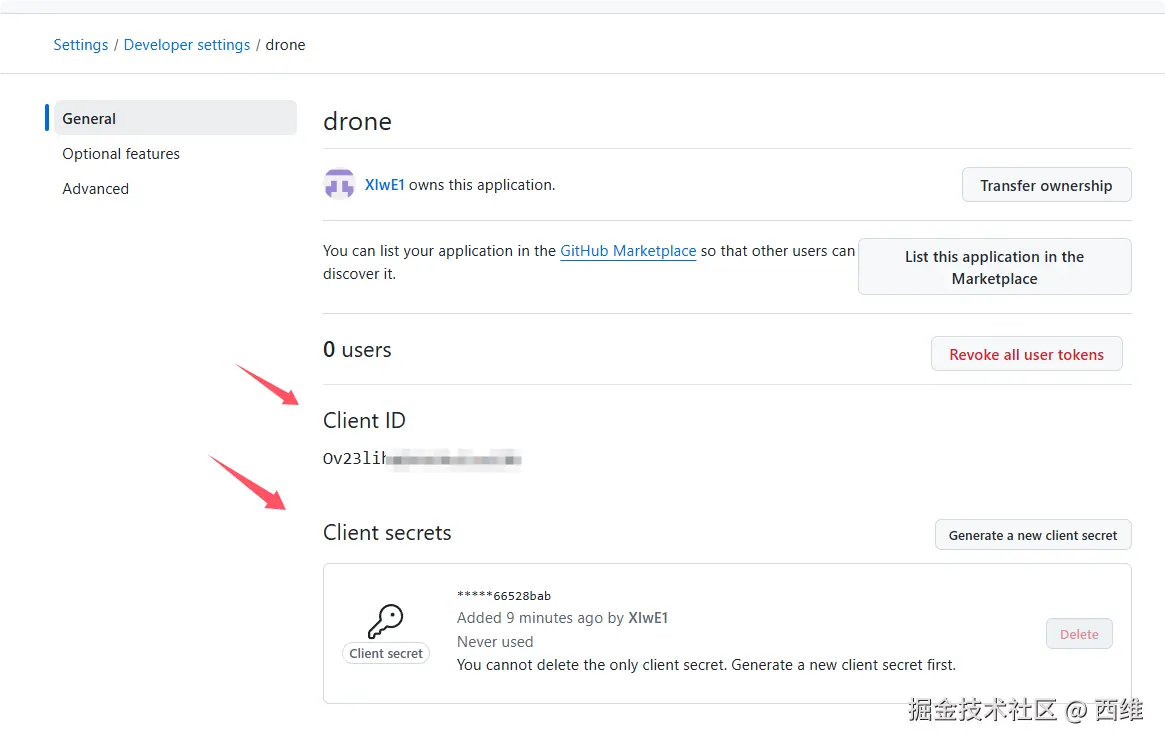Click the Client secret label badge
The width and height of the screenshot is (1165, 745).
(x=386, y=653)
